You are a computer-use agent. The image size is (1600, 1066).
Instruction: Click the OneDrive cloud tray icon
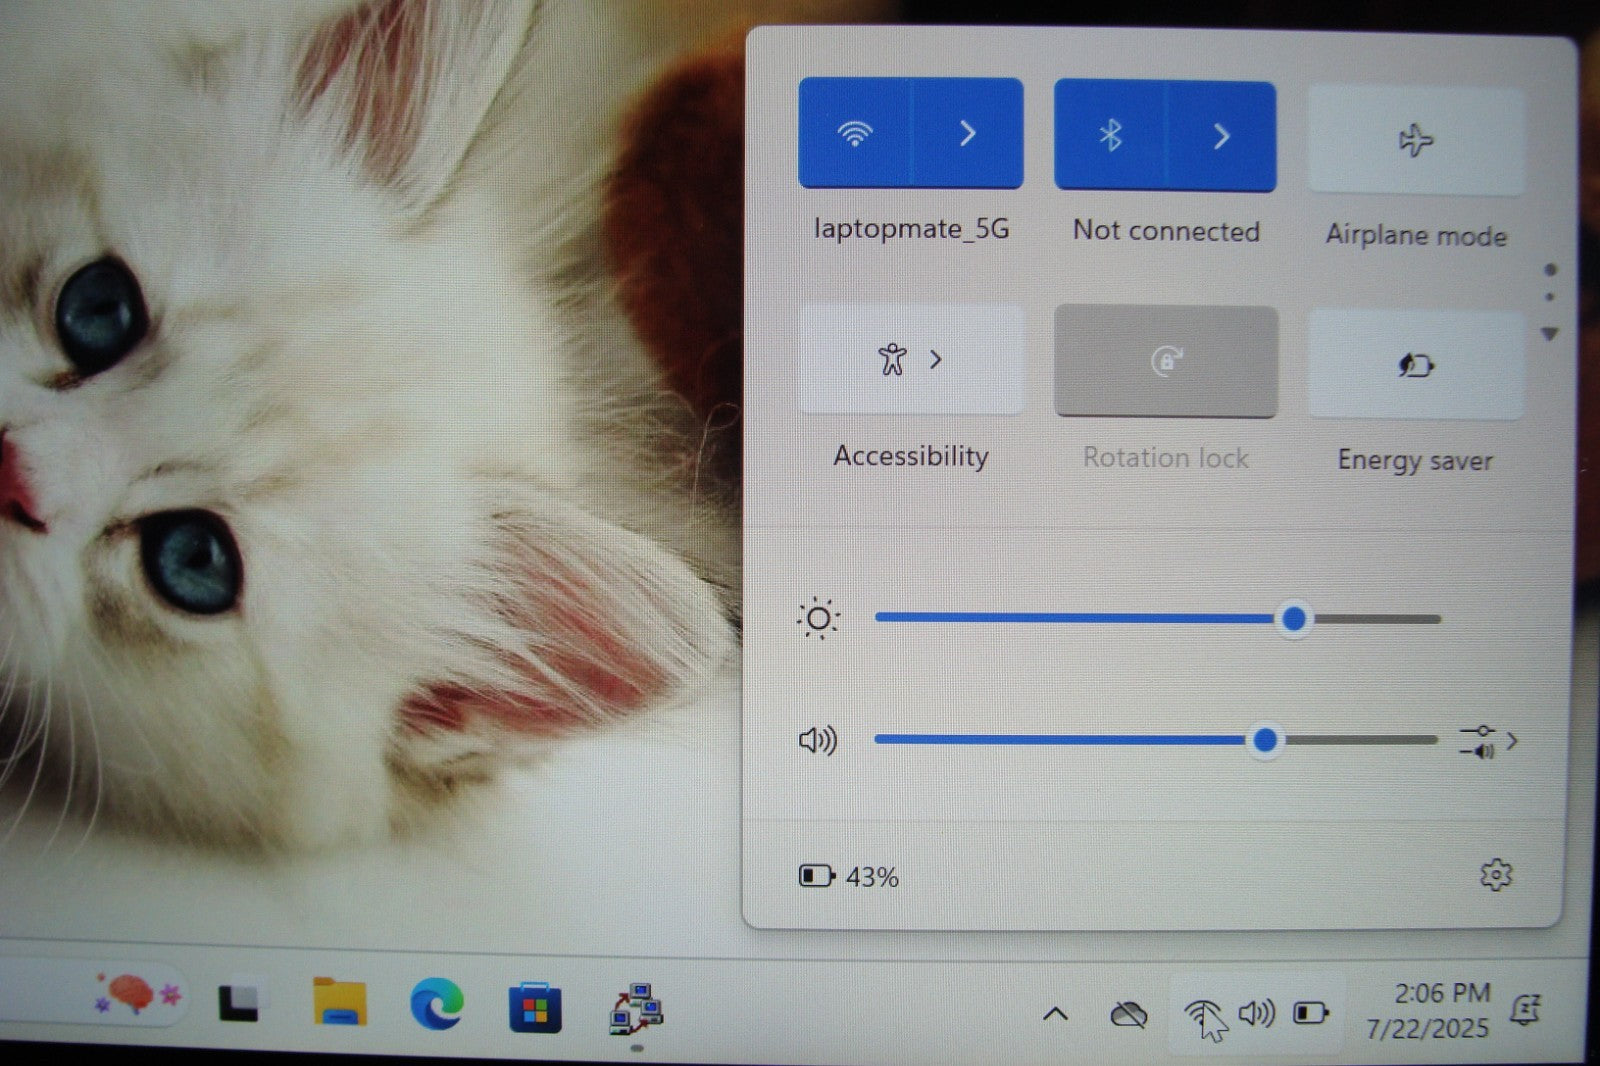pyautogui.click(x=1129, y=1015)
